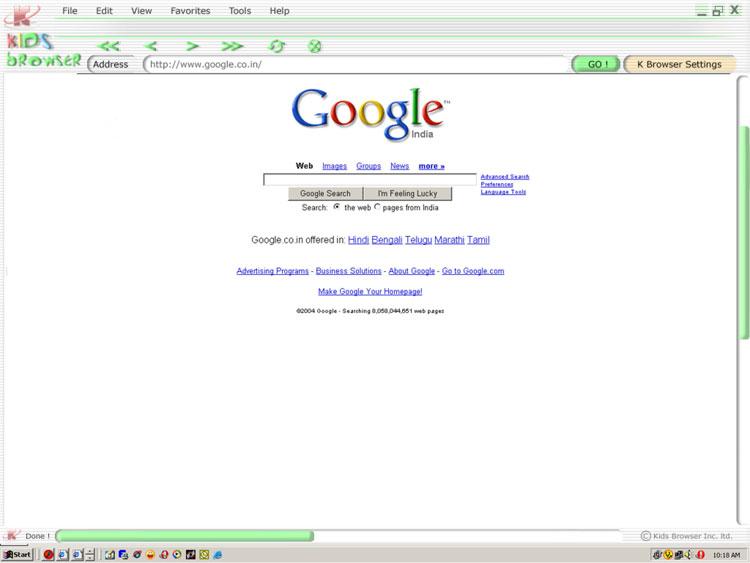The width and height of the screenshot is (750, 563).
Task: Click 'Make Google Your Homepage!' link
Action: 370,291
